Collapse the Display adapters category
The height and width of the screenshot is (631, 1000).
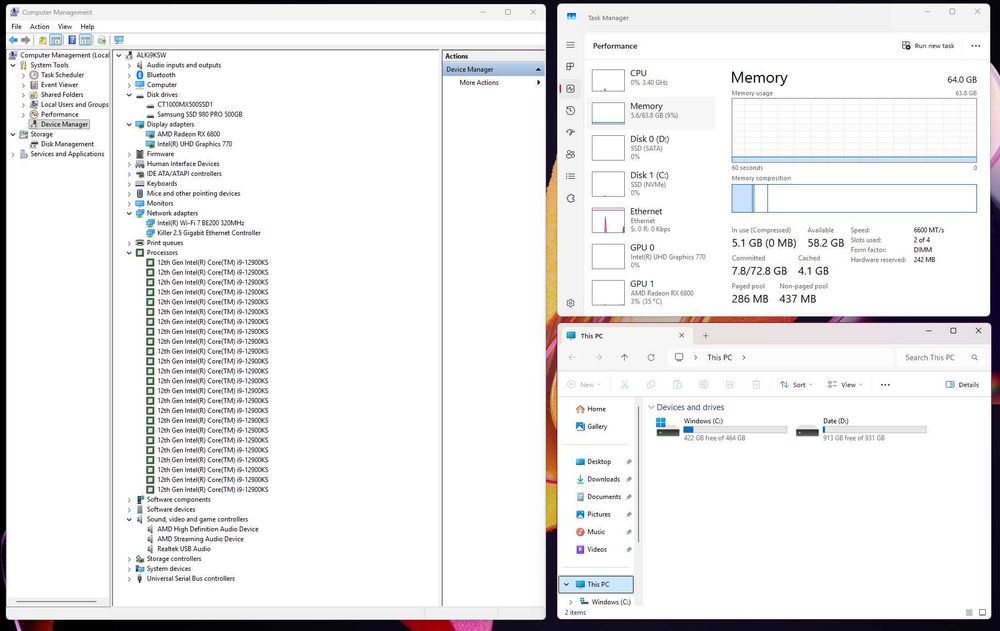129,124
